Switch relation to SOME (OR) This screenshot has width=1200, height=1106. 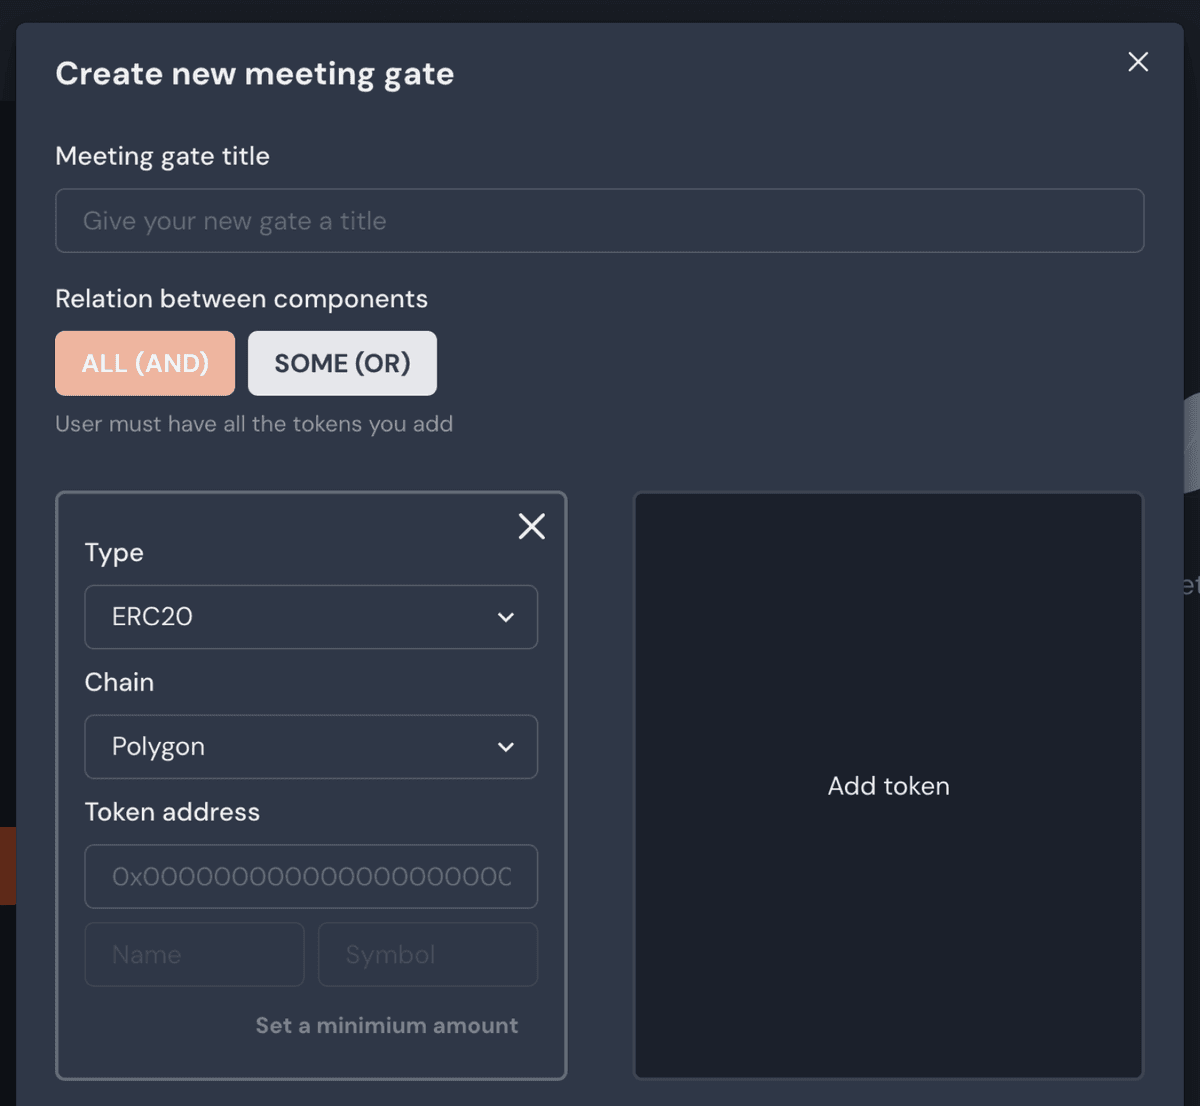tap(342, 363)
